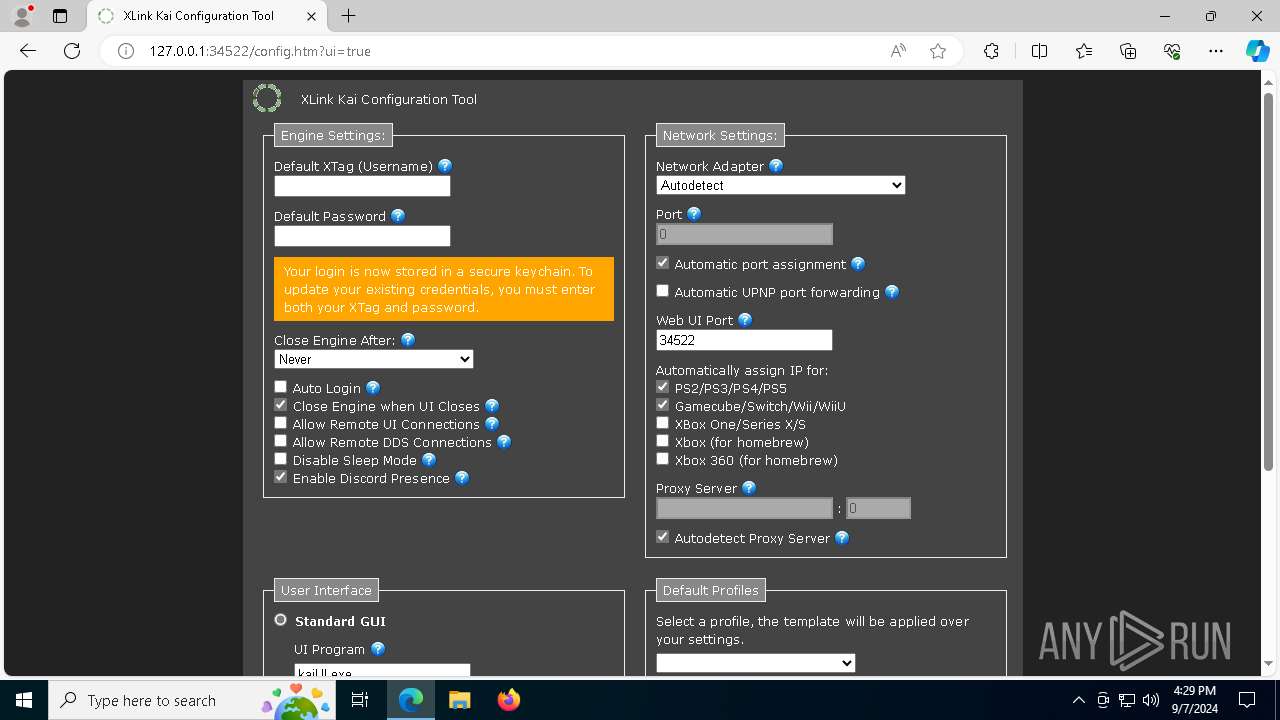1280x720 pixels.
Task: Open Tab actions menu button
Action: (60, 16)
